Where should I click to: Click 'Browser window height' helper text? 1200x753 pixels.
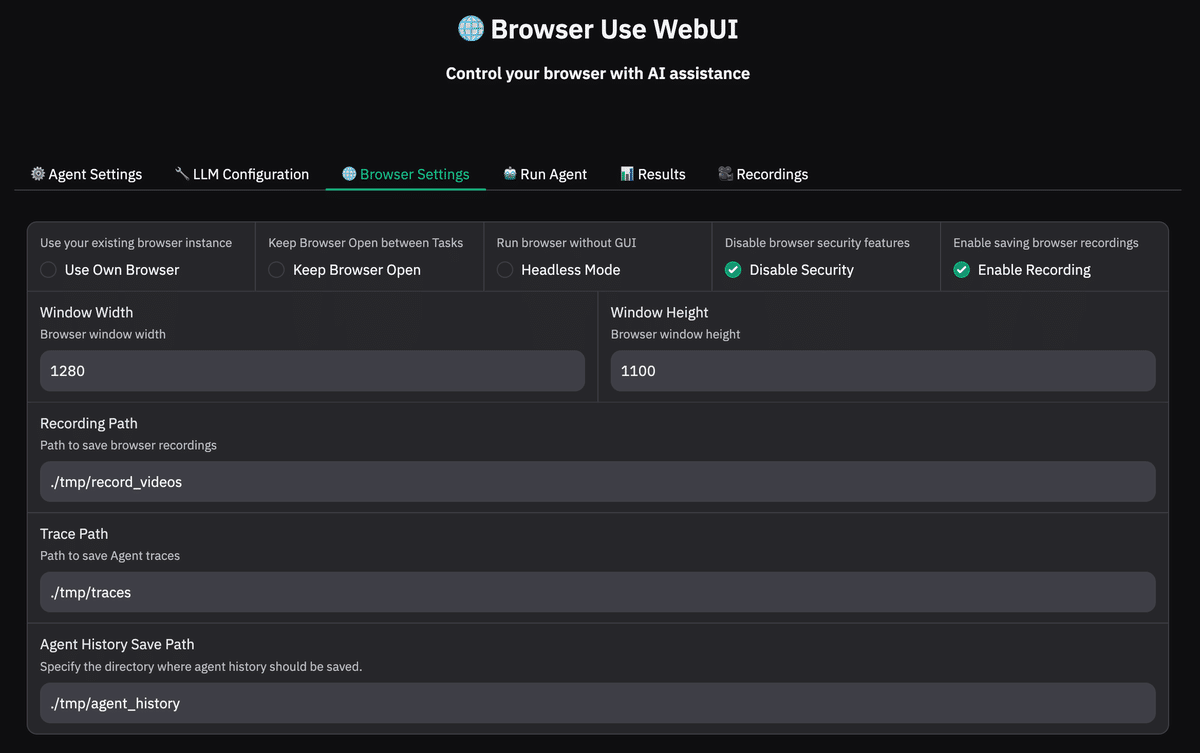pos(676,334)
